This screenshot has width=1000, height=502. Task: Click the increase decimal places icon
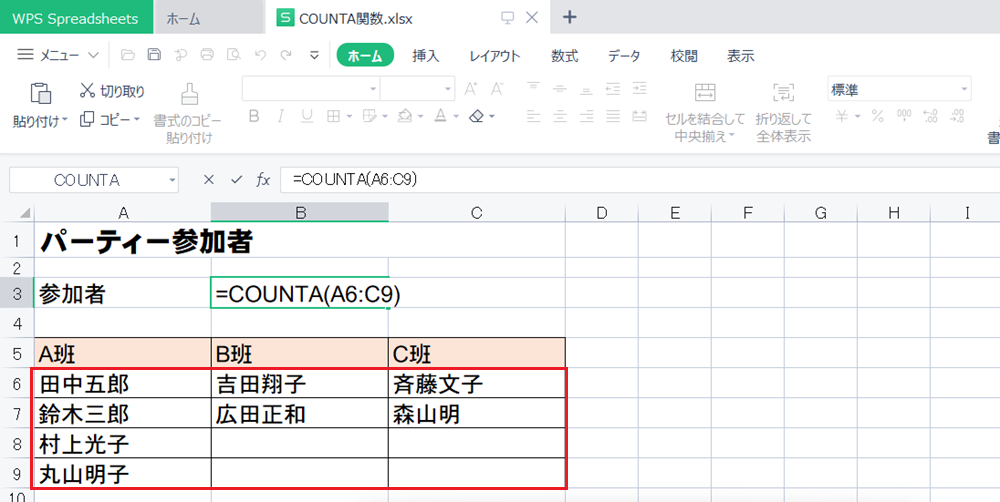coord(930,116)
